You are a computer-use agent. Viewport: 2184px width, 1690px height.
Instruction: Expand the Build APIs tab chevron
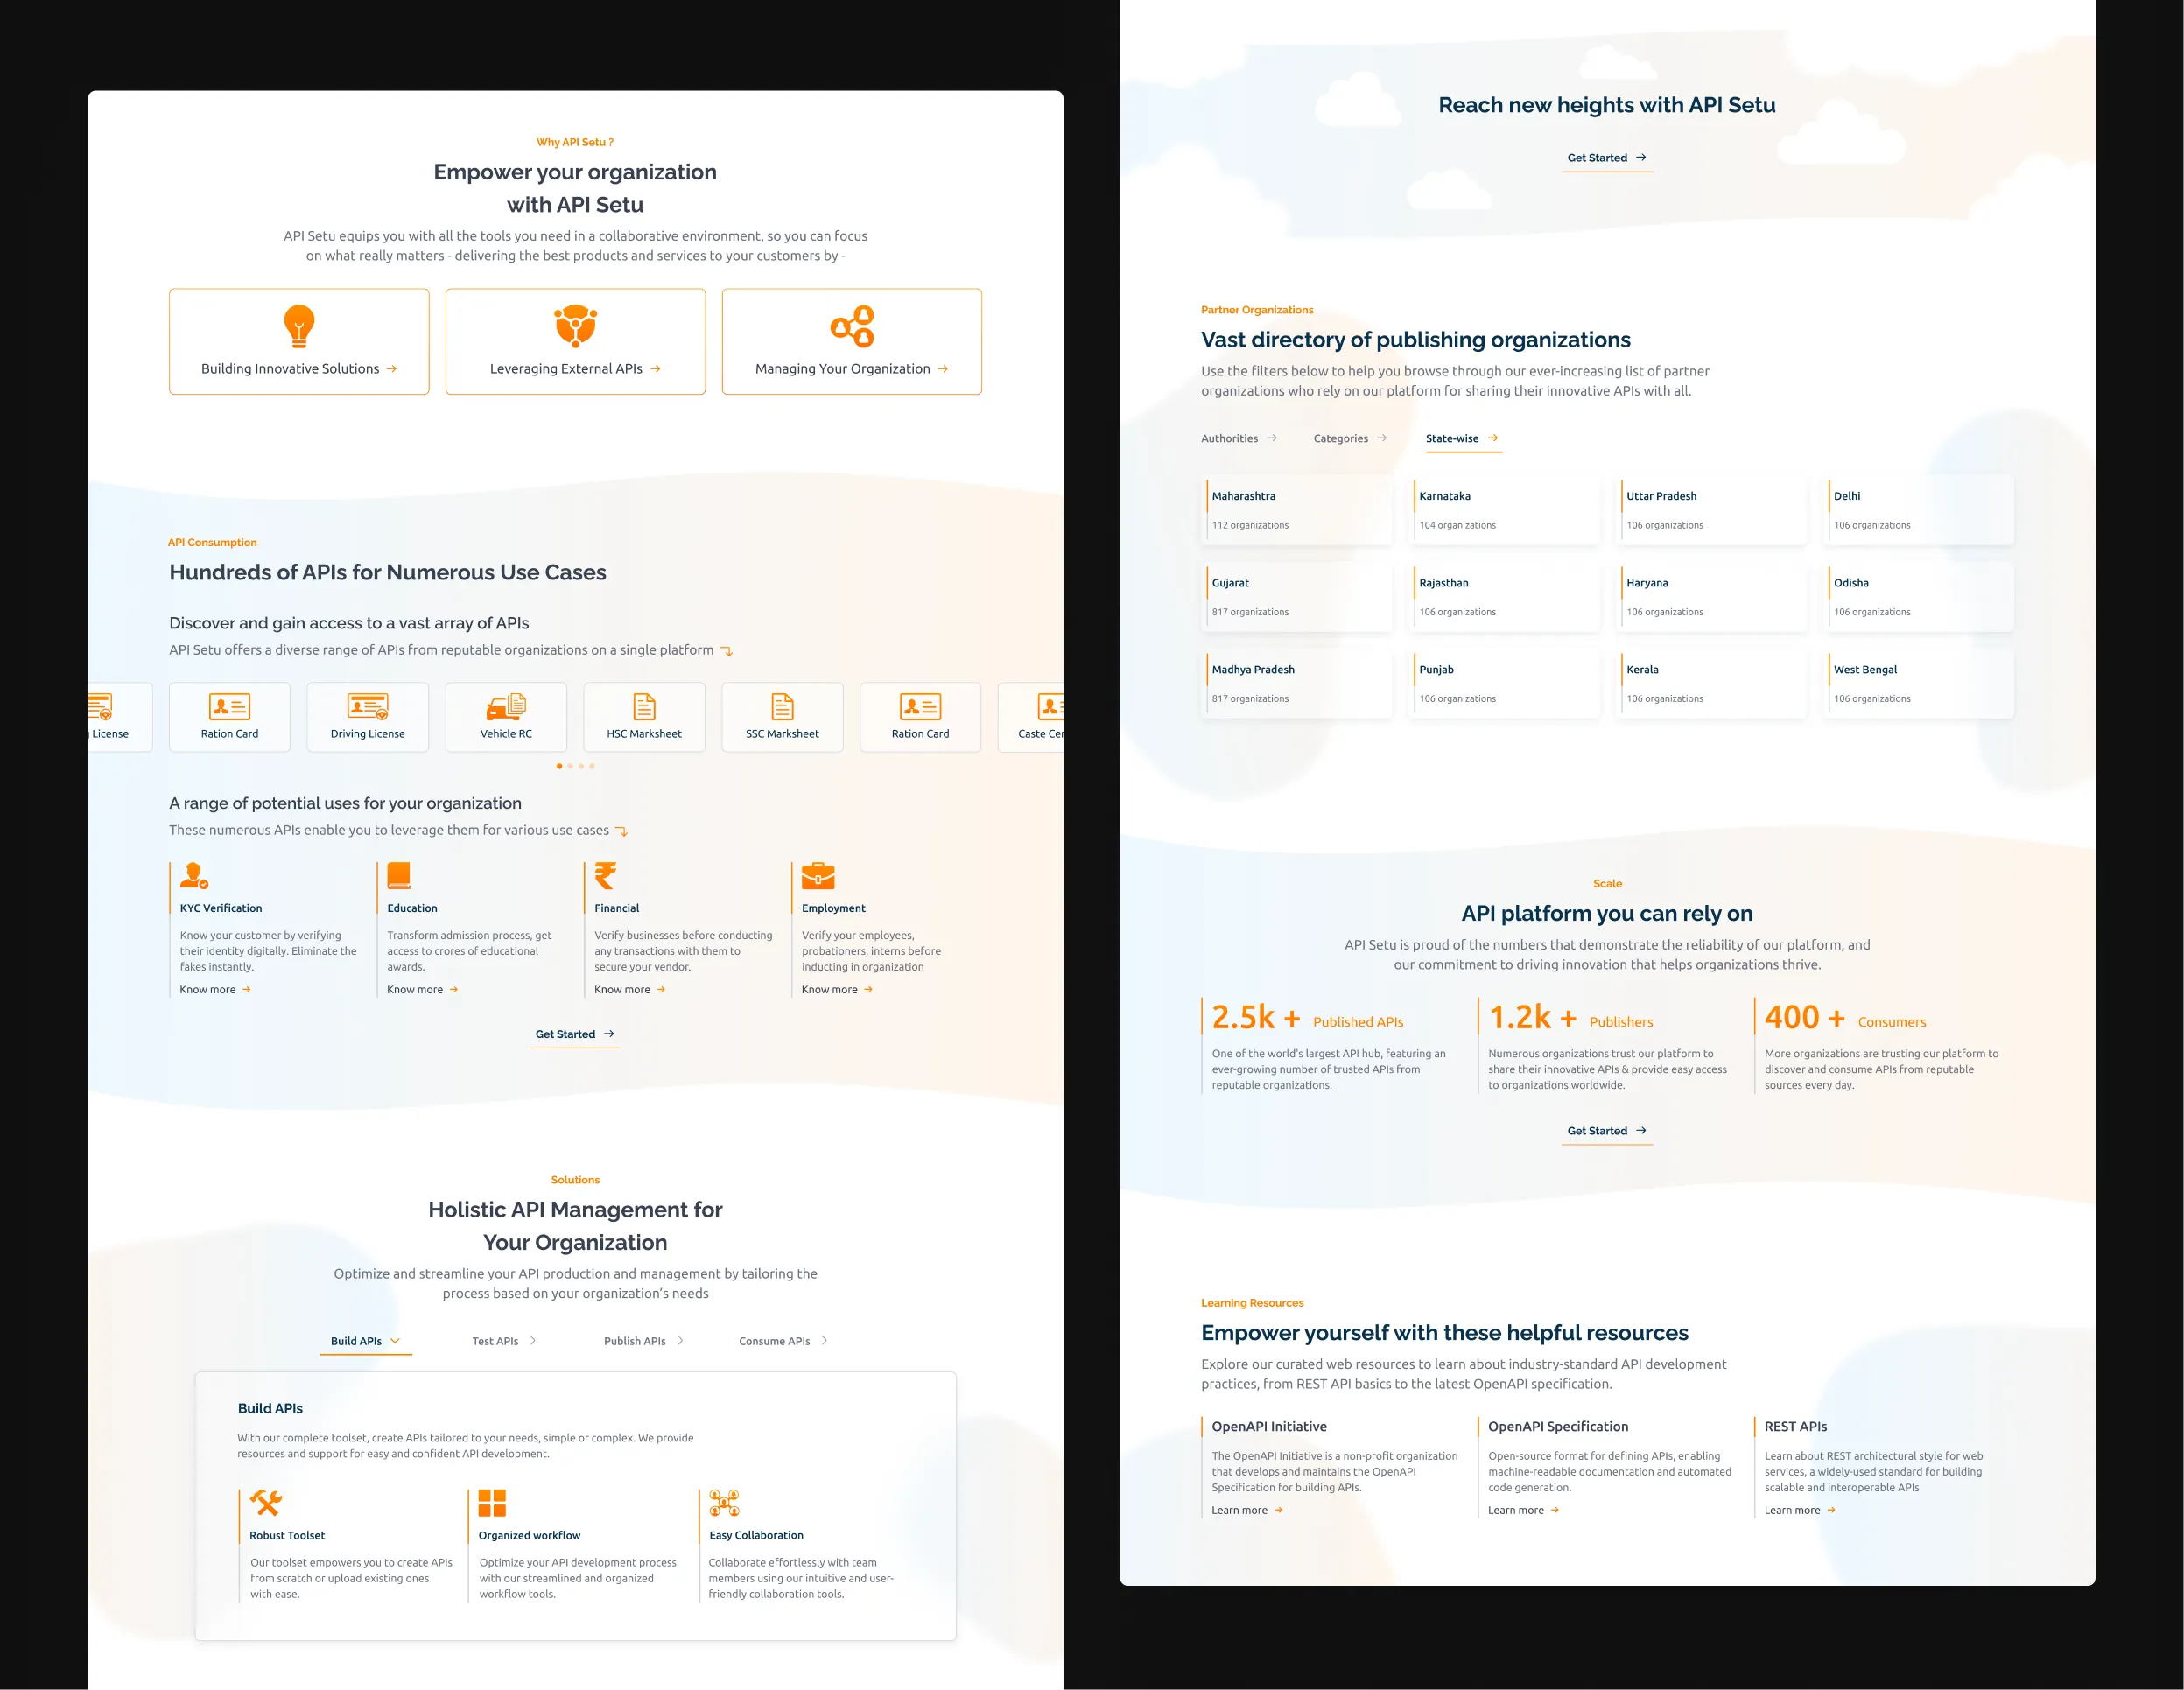pos(395,1341)
